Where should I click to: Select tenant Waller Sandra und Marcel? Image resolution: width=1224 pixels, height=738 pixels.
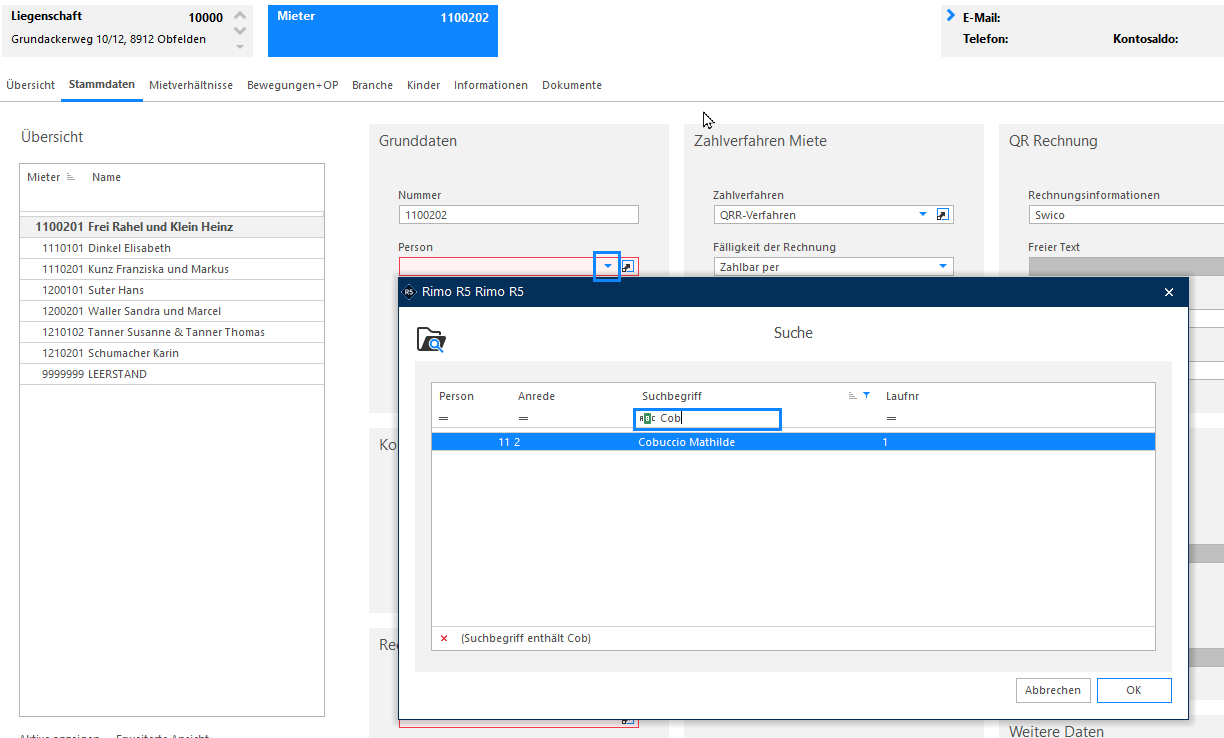coord(172,311)
